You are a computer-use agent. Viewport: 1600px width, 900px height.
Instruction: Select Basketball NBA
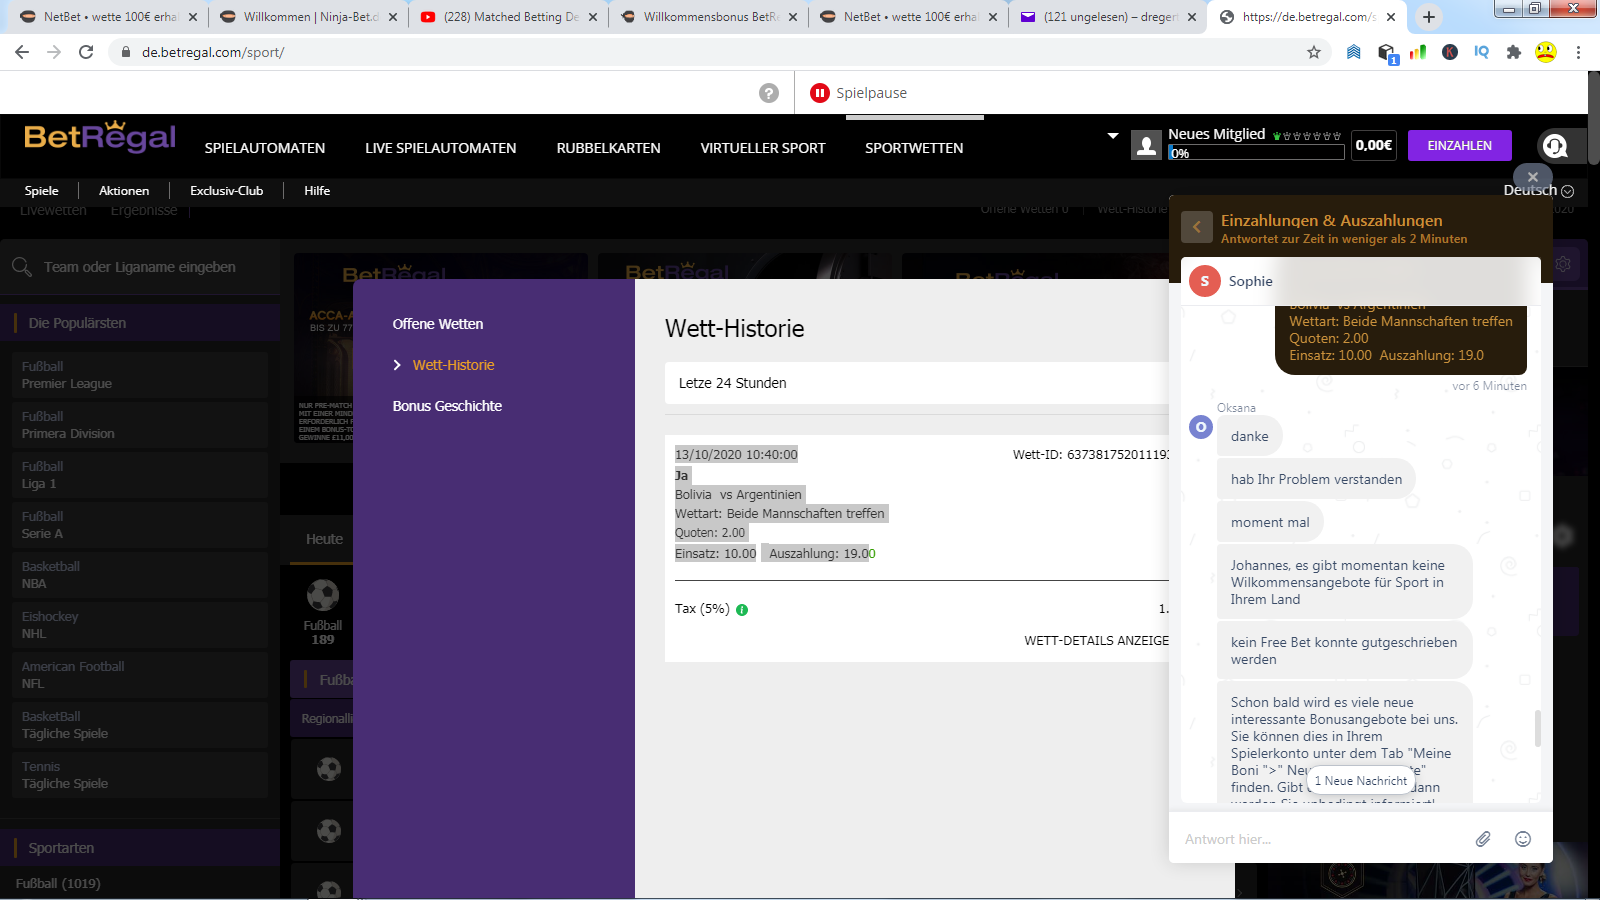(x=140, y=575)
